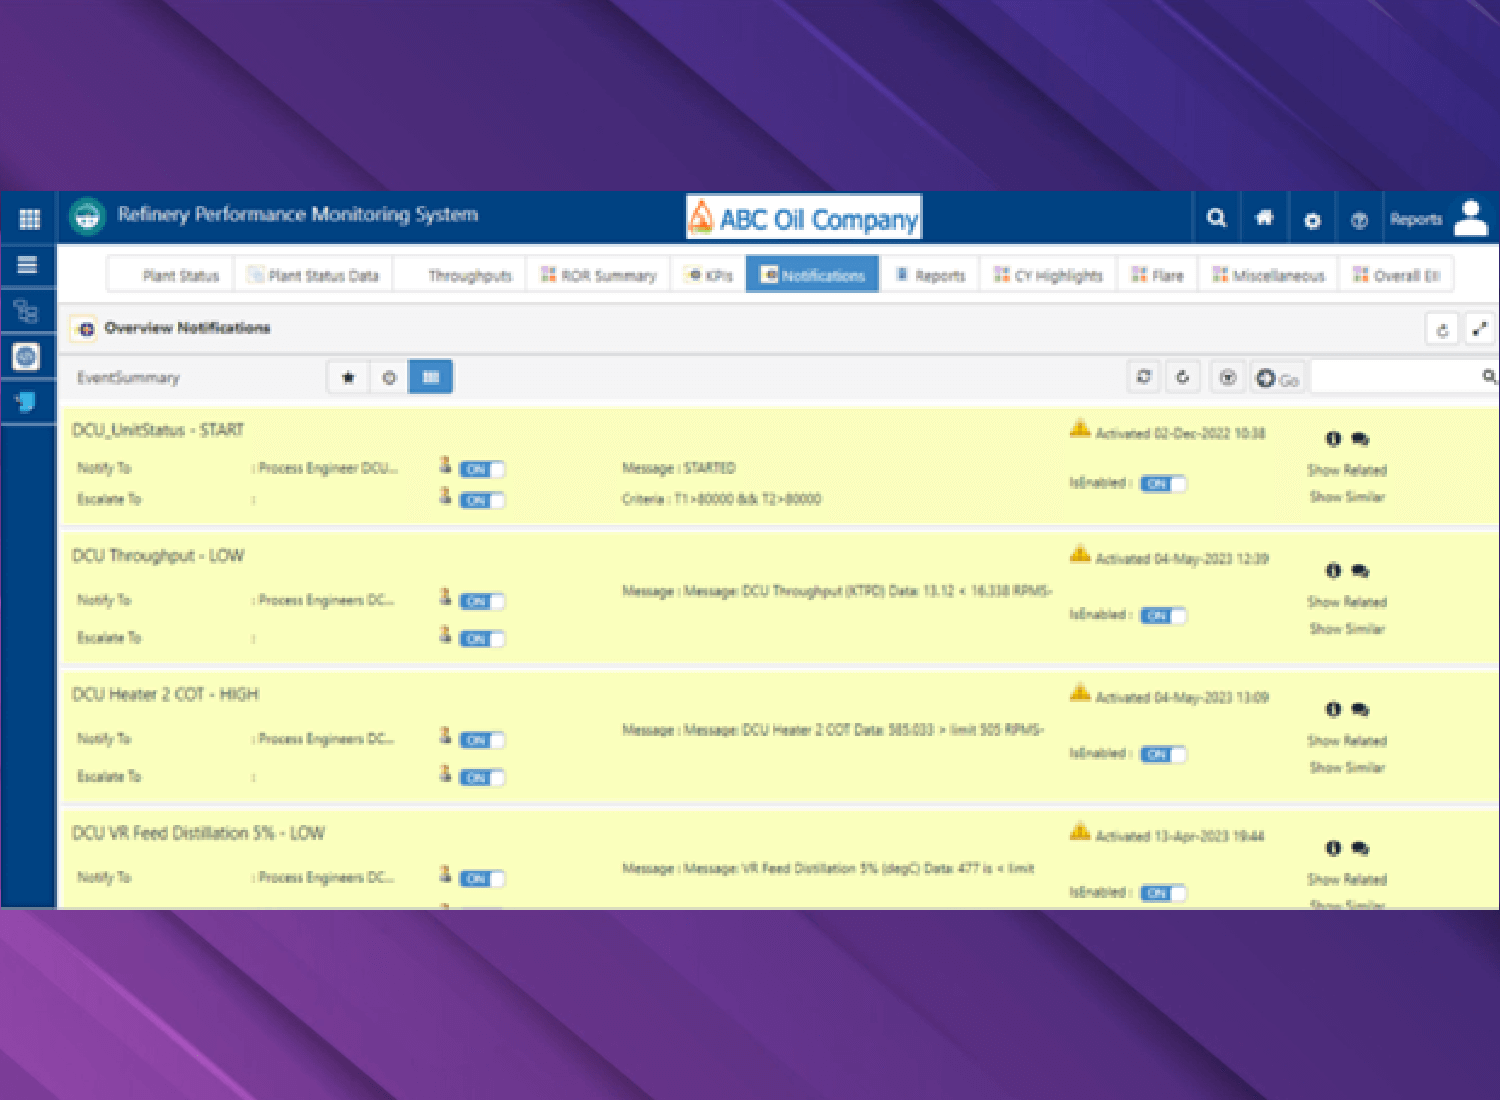Click Show Related for DCU Throughput LOW
The width and height of the screenshot is (1500, 1100).
pyautogui.click(x=1346, y=602)
